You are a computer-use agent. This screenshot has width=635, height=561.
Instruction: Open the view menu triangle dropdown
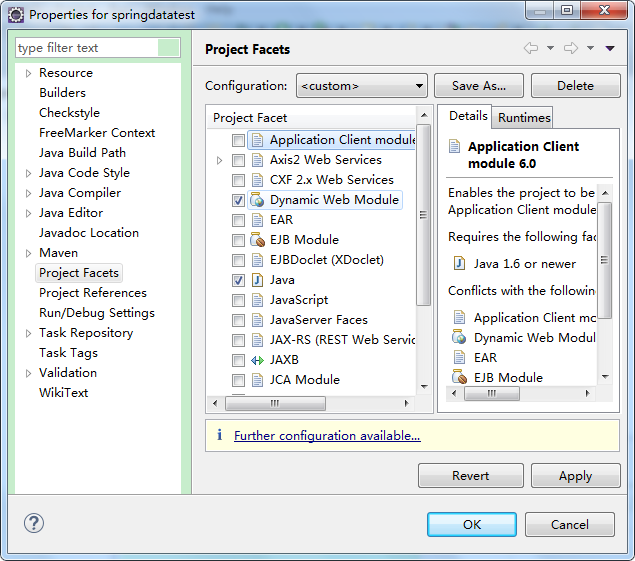(610, 49)
